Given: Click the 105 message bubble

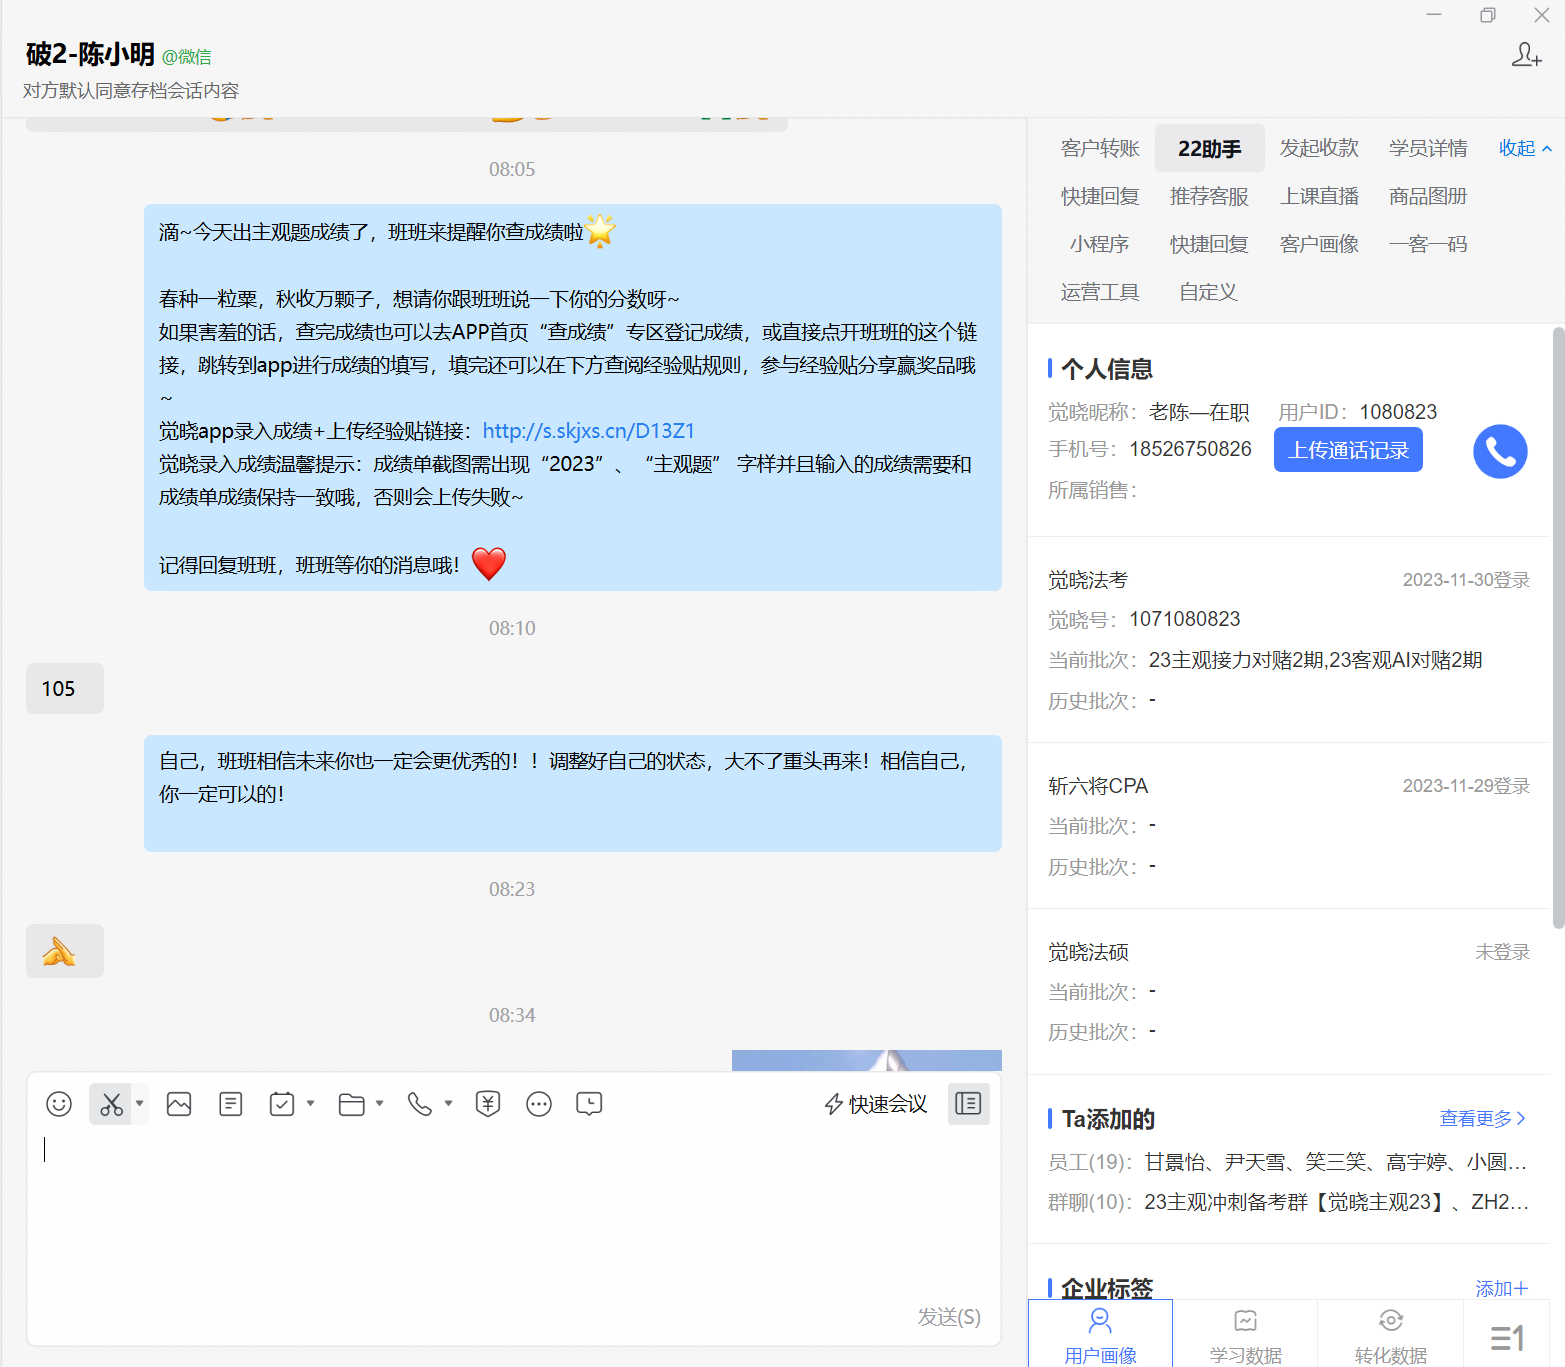Looking at the screenshot, I should pyautogui.click(x=65, y=689).
